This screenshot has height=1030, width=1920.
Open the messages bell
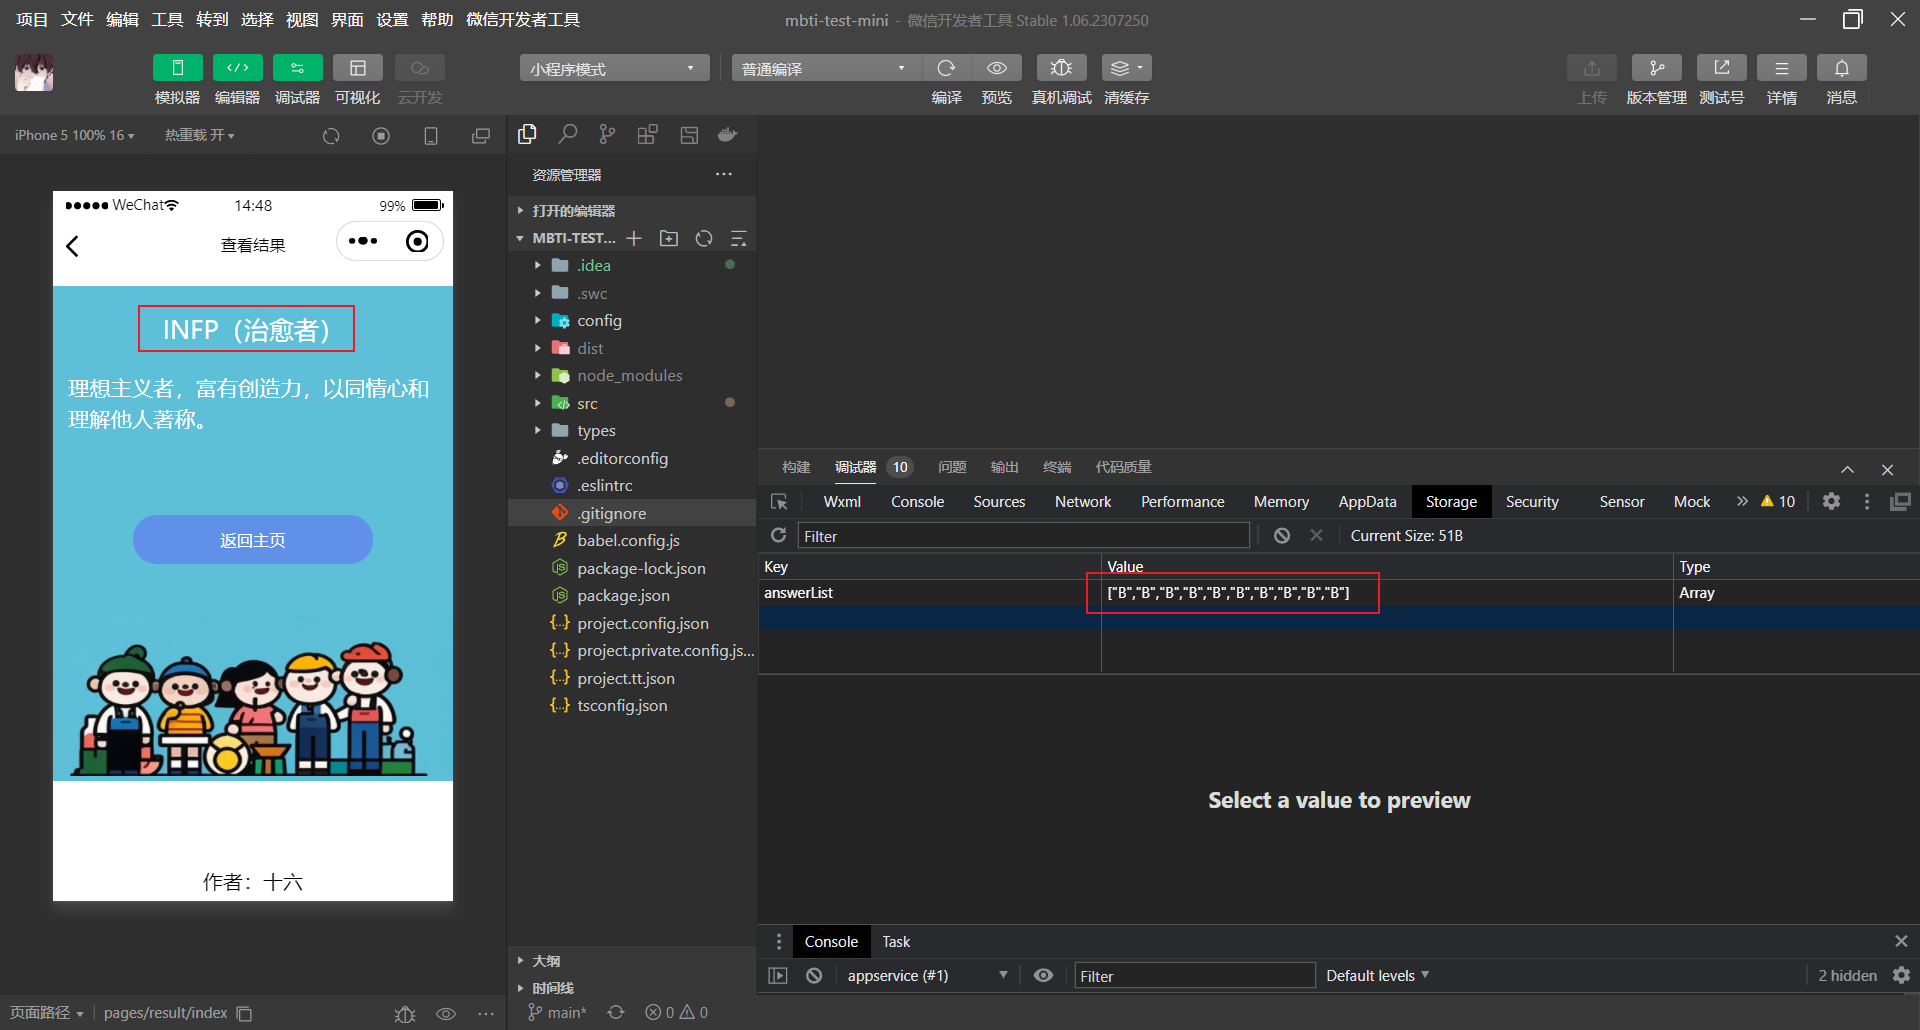click(x=1841, y=68)
